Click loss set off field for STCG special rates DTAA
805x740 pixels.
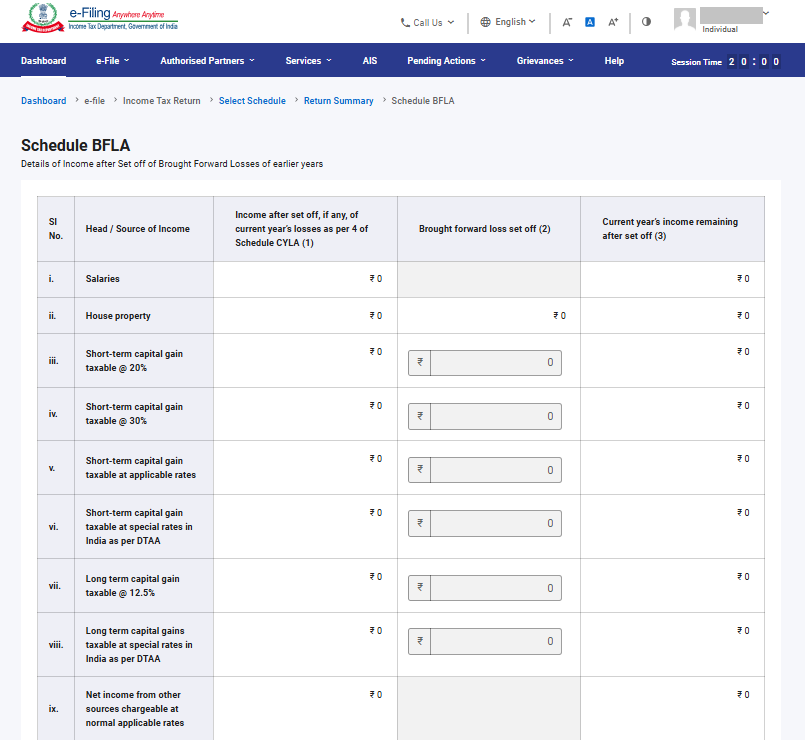(x=485, y=523)
